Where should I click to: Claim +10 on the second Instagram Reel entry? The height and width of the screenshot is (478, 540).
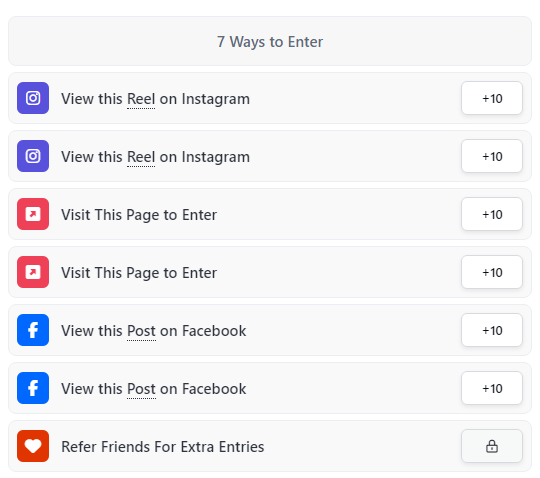click(x=492, y=156)
